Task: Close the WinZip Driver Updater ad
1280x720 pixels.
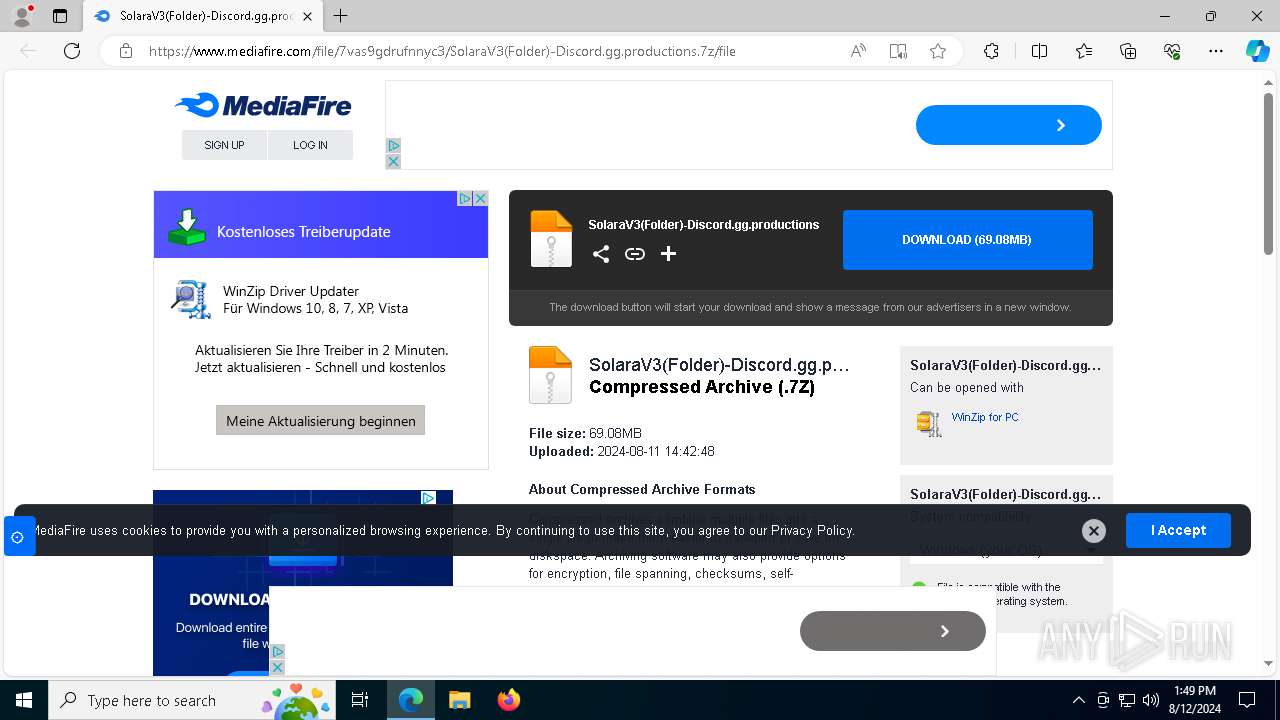Action: pyautogui.click(x=480, y=198)
